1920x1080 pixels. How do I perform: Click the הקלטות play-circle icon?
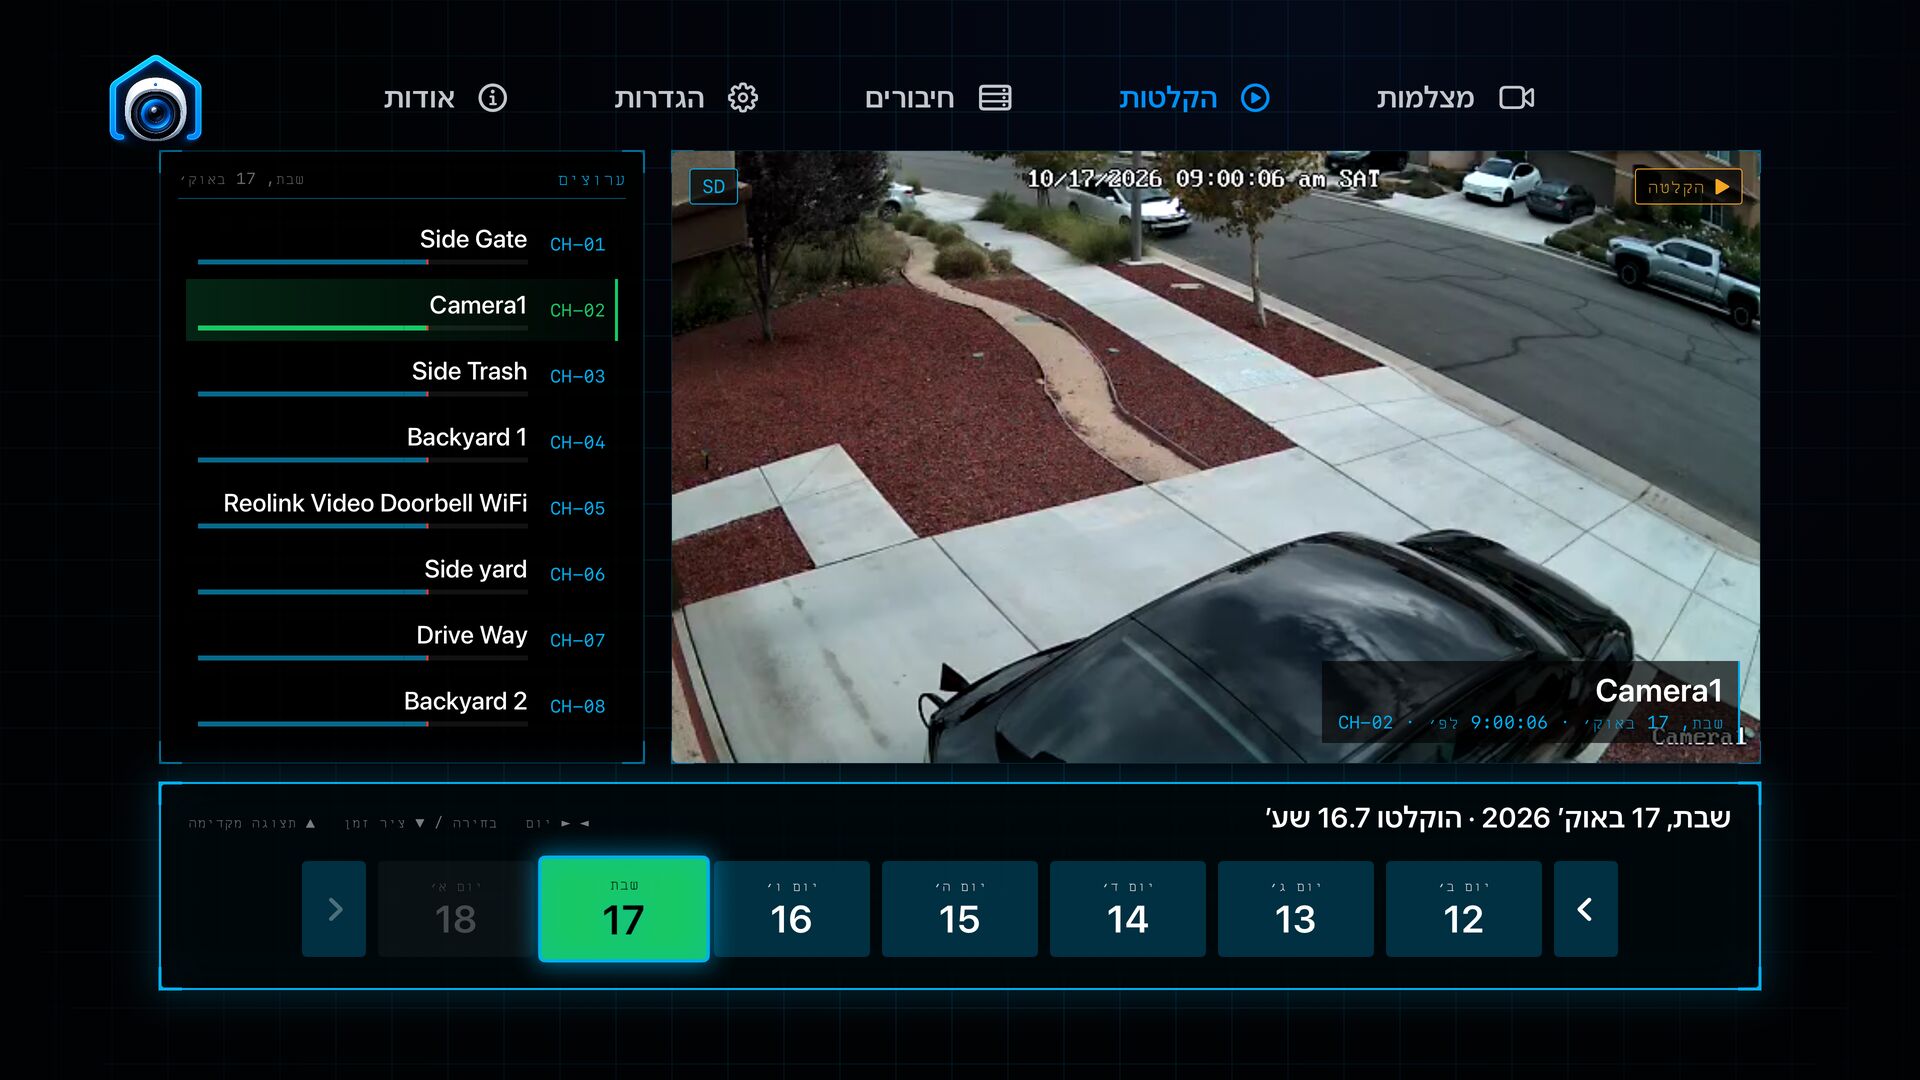pyautogui.click(x=1255, y=98)
